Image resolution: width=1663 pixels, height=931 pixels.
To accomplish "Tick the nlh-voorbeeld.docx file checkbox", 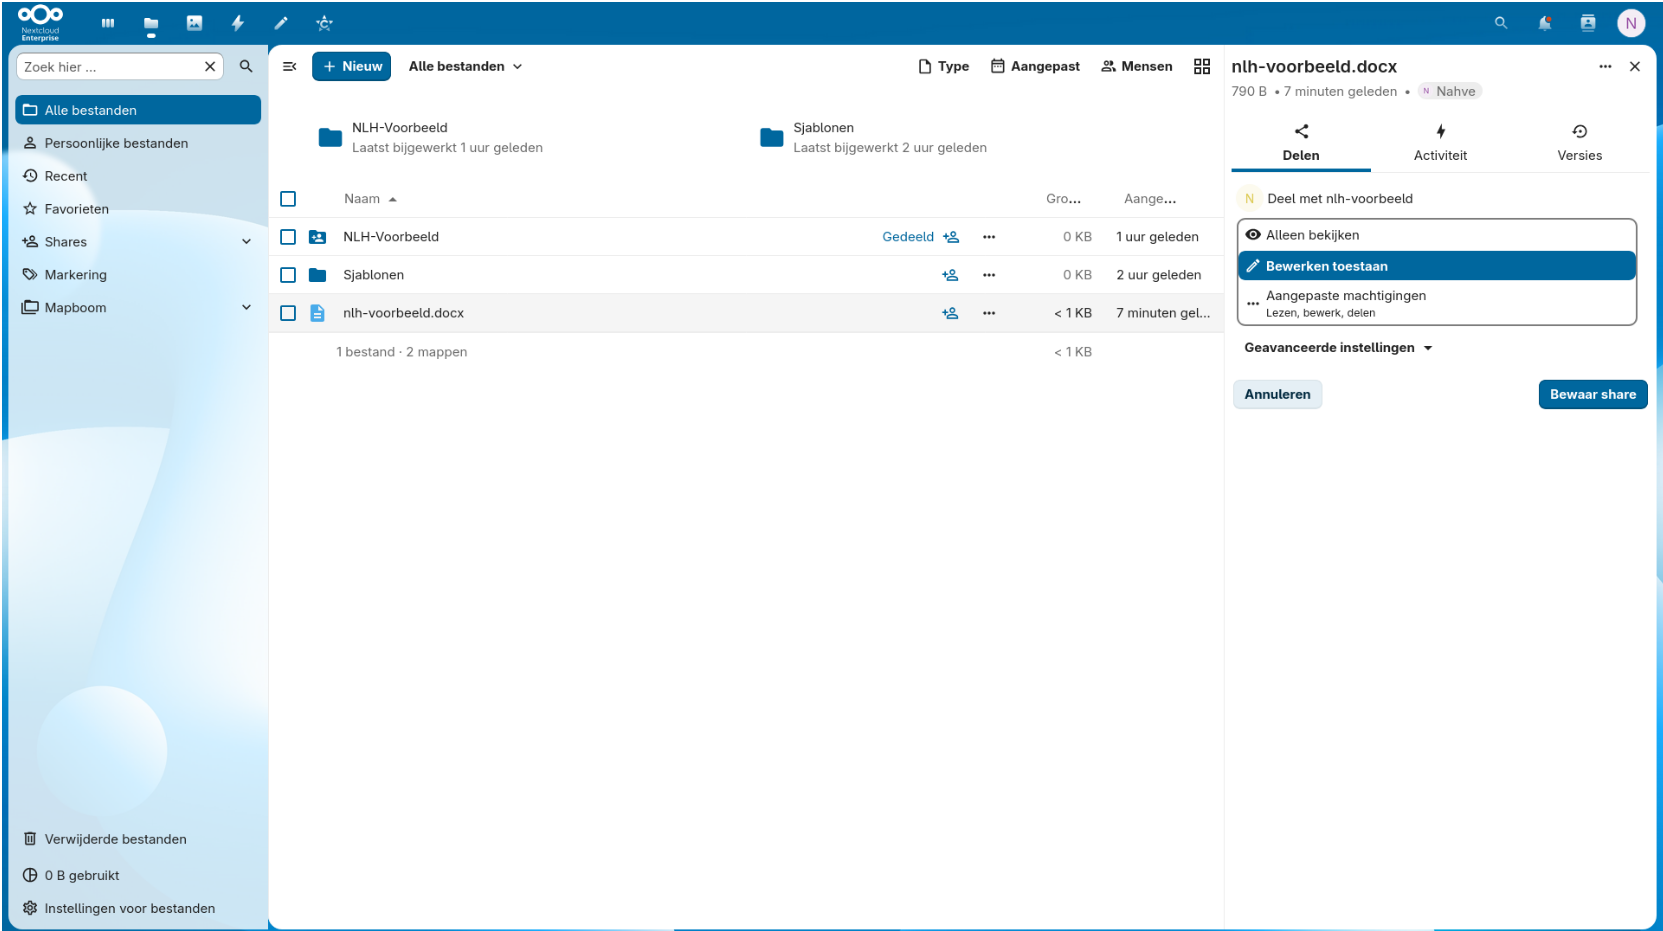I will coord(288,313).
